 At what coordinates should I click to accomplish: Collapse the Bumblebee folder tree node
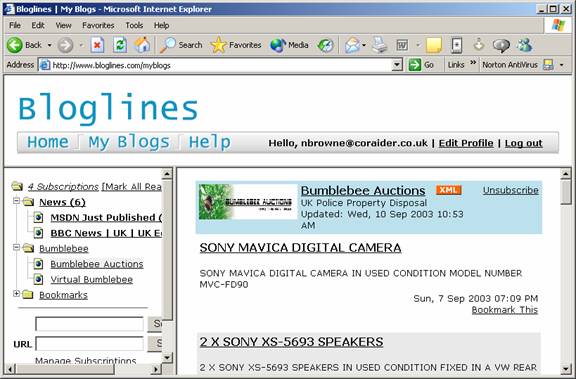[x=16, y=248]
